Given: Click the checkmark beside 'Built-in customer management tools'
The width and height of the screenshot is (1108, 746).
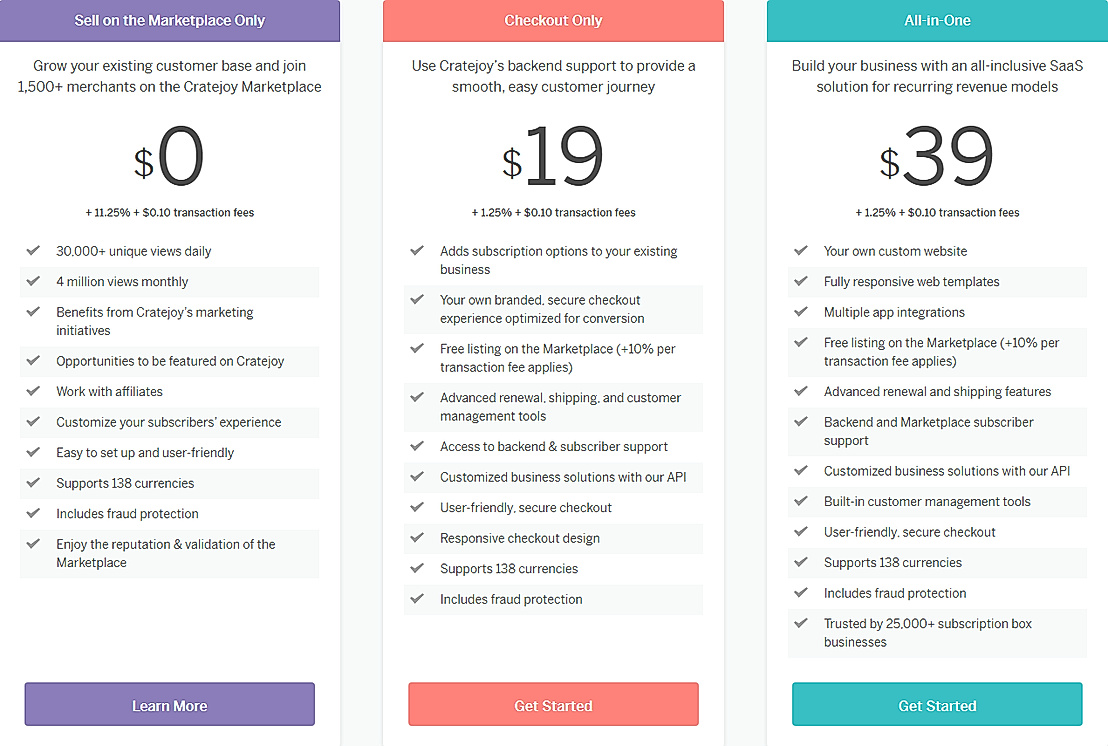Looking at the screenshot, I should [801, 501].
